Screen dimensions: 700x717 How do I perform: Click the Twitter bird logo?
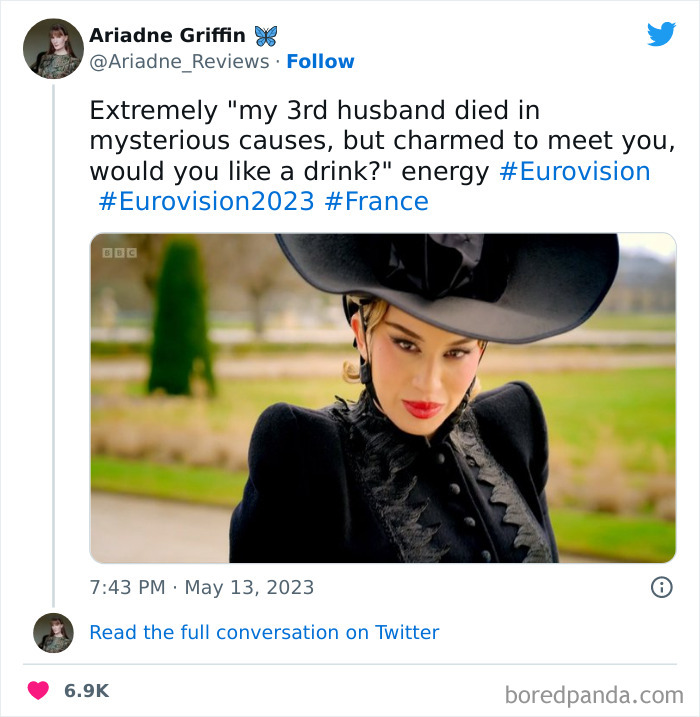tap(661, 35)
